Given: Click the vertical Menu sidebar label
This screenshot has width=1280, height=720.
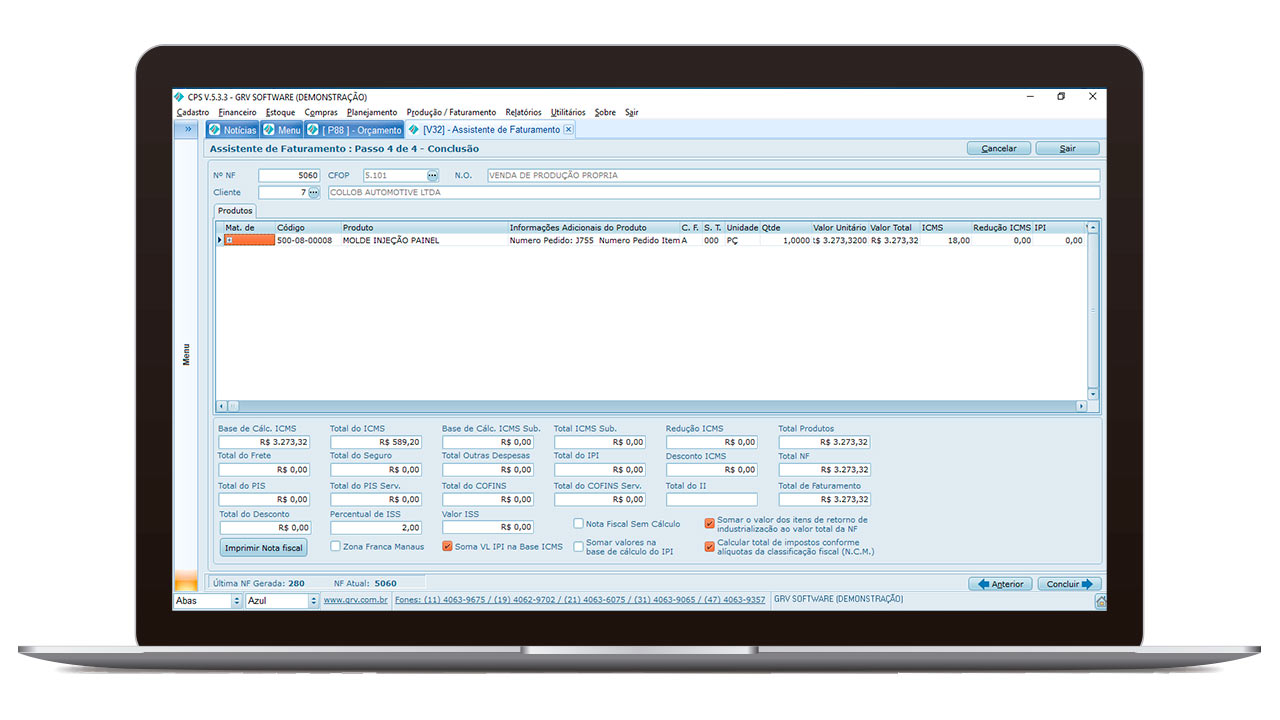Looking at the screenshot, I should [x=186, y=355].
